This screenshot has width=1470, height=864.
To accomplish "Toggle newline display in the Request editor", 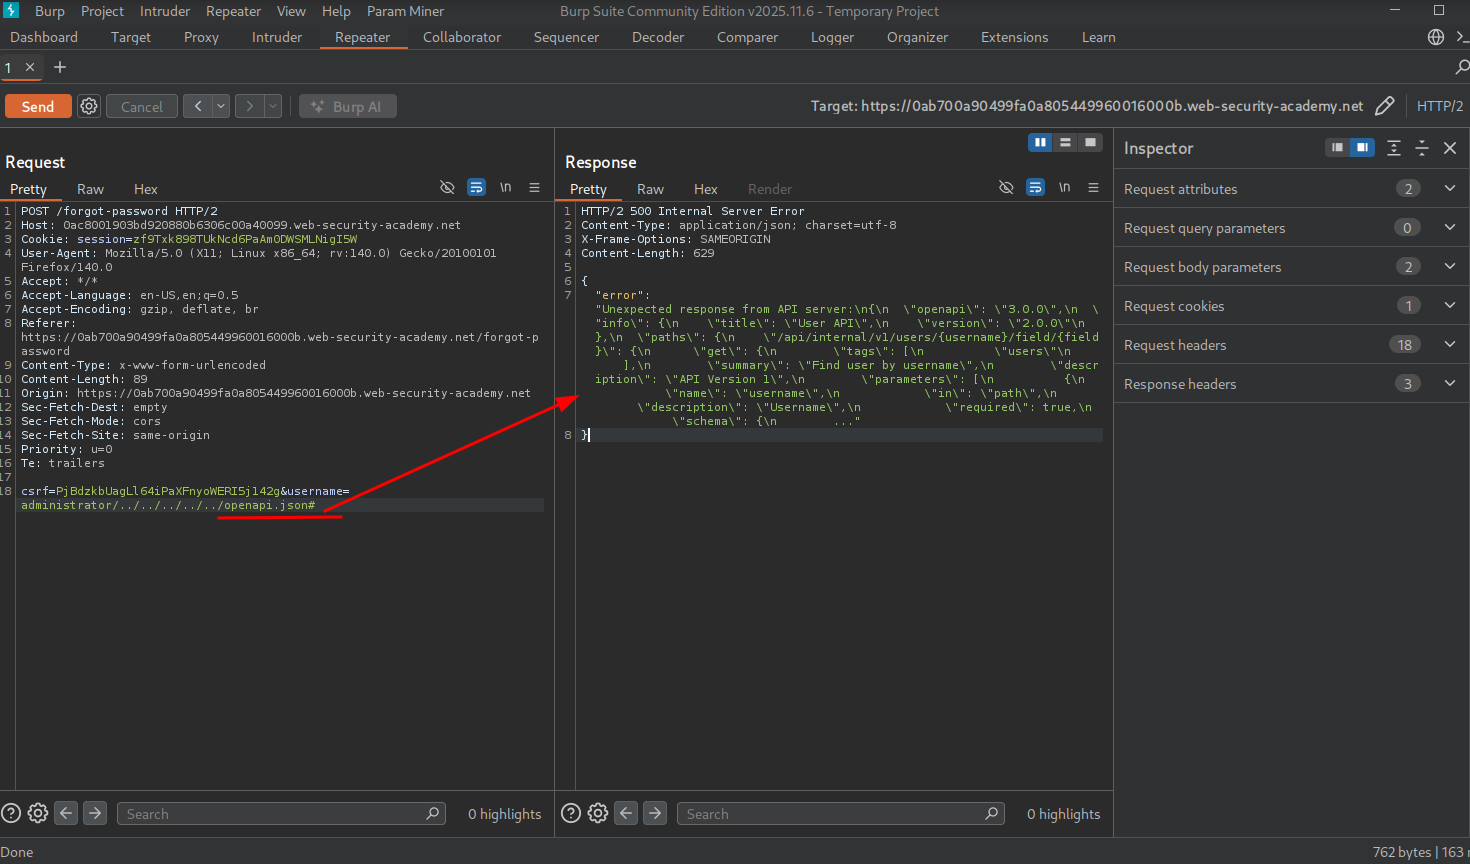I will 506,188.
